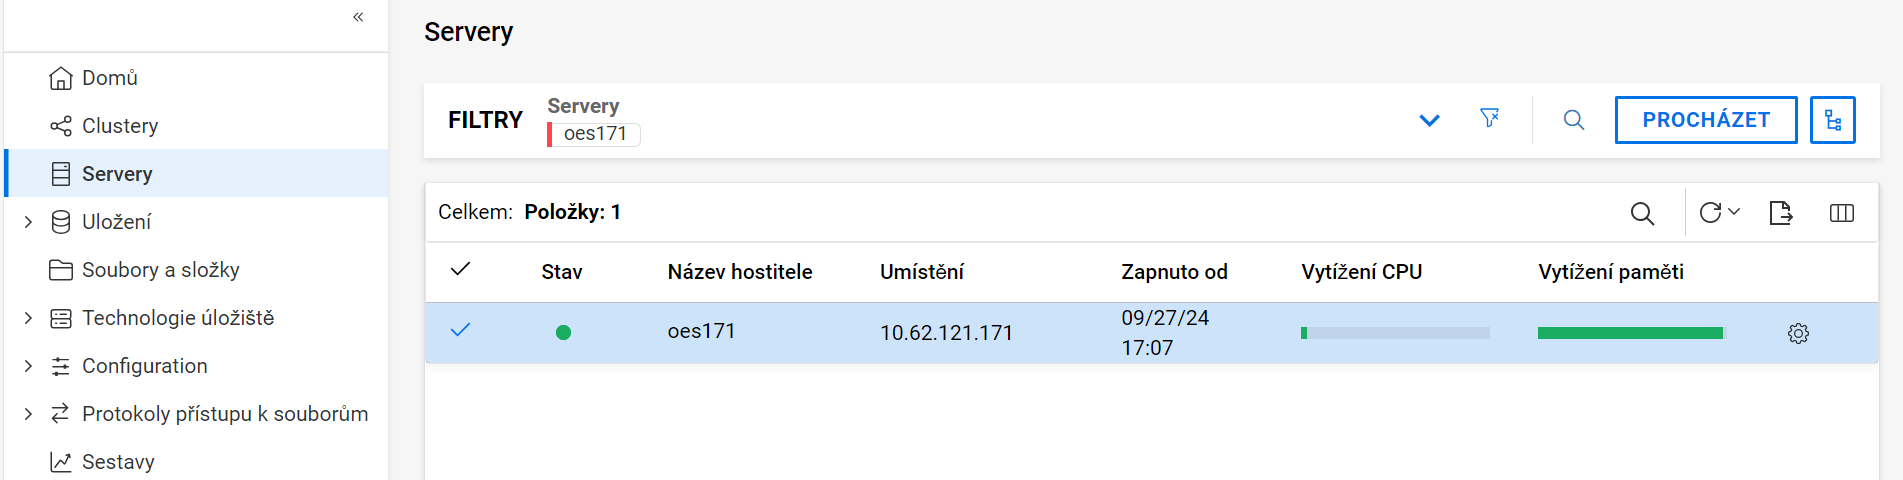Open the column chooser icon
The width and height of the screenshot is (1903, 480).
point(1841,213)
